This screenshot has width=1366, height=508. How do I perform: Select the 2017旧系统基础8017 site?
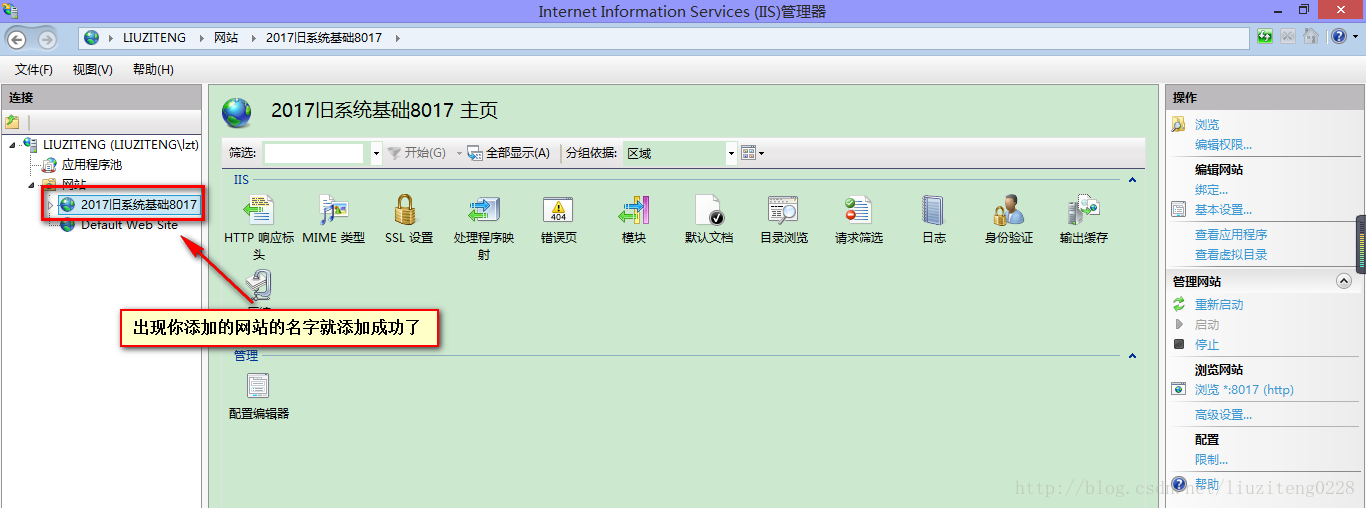click(139, 205)
